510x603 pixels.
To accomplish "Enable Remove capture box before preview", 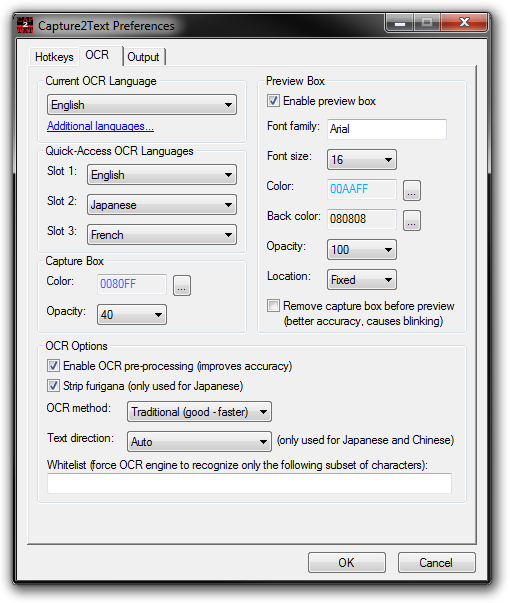I will 273,306.
